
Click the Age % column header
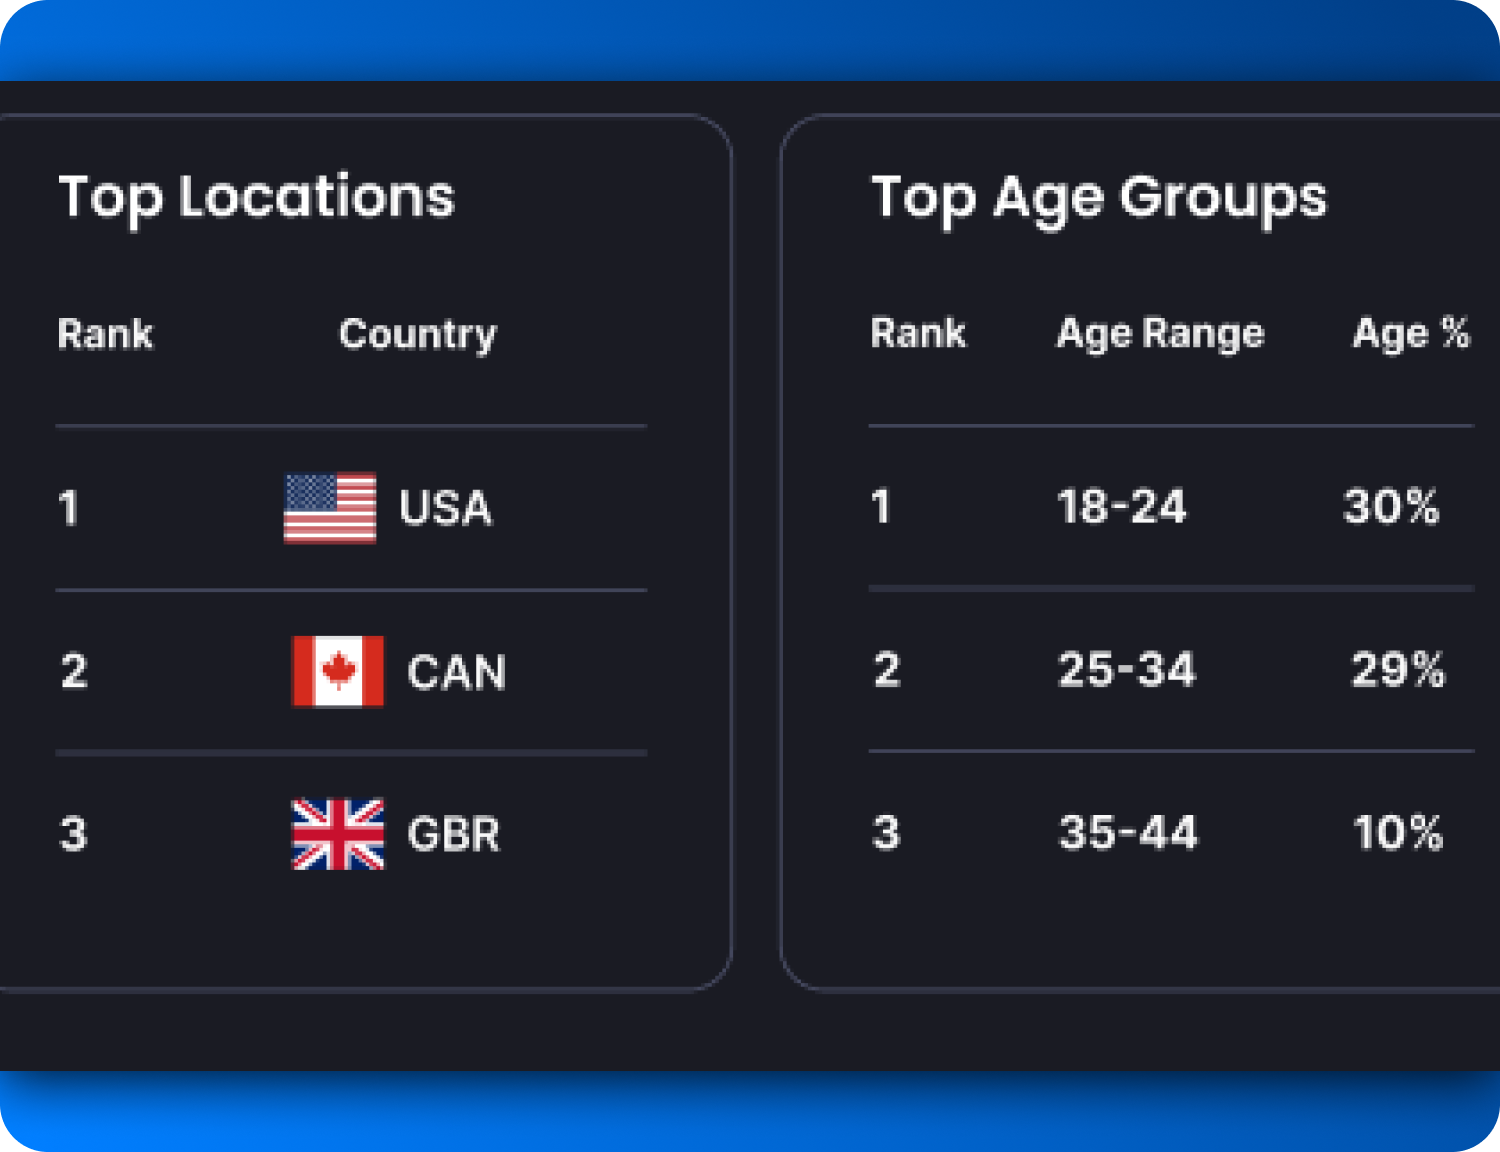pyautogui.click(x=1410, y=333)
